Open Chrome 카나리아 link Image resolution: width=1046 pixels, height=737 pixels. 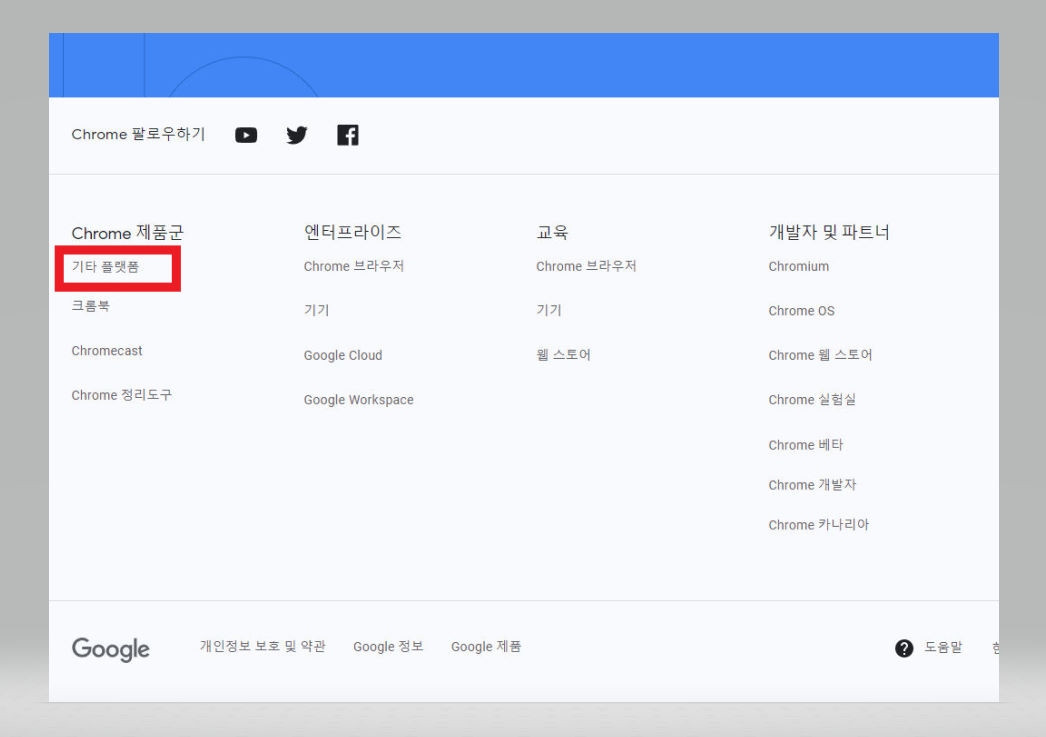(x=819, y=525)
